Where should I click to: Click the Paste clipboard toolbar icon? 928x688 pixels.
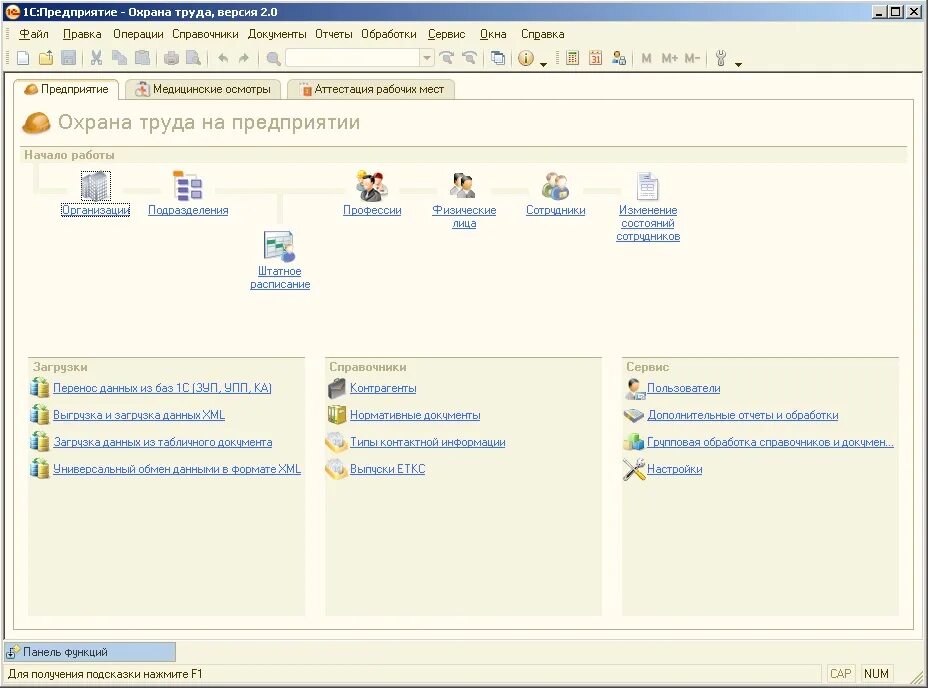(x=142, y=58)
